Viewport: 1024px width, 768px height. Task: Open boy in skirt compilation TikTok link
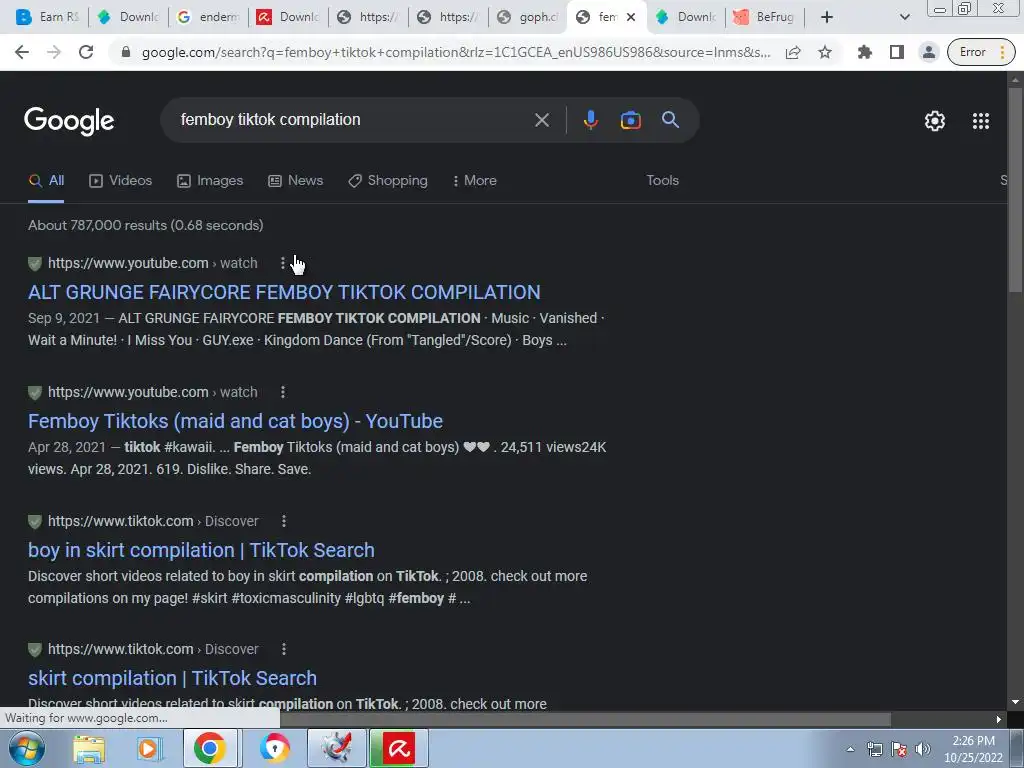(x=201, y=550)
